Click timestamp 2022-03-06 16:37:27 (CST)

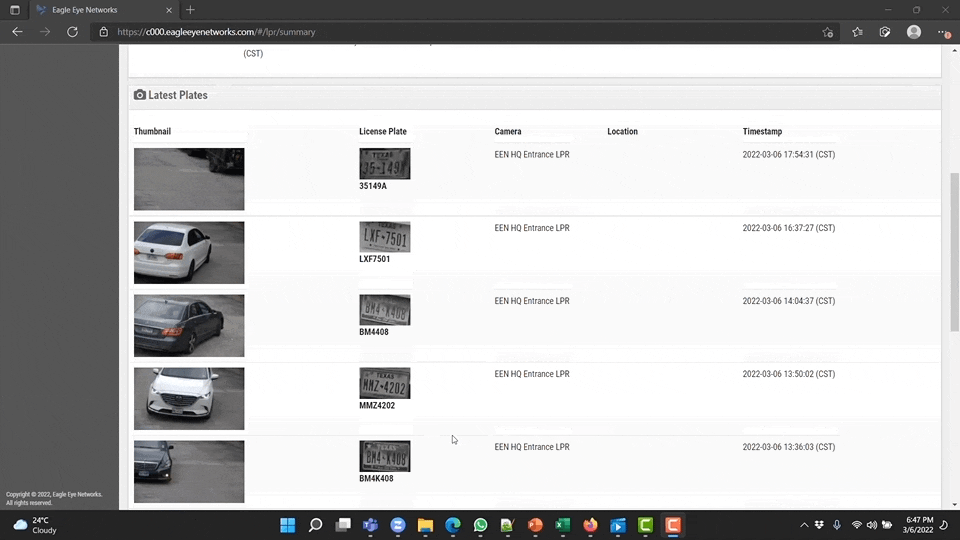tap(789, 228)
